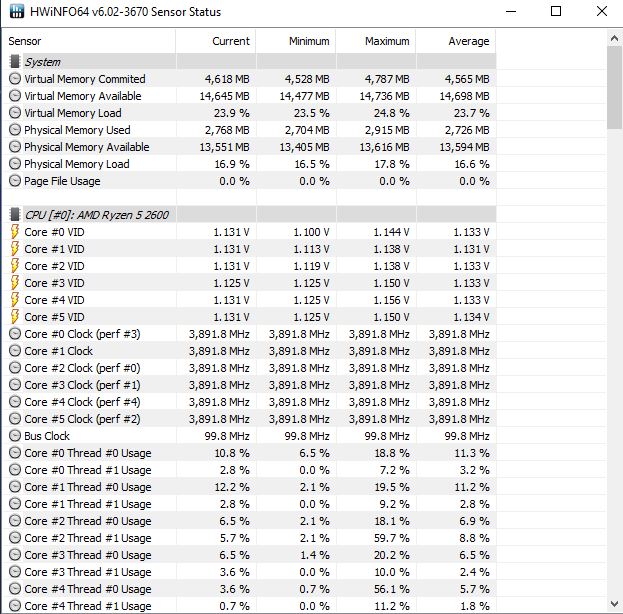Viewport: 623px width, 614px height.
Task: Select the Core #3 VID row label
Action: pos(54,283)
